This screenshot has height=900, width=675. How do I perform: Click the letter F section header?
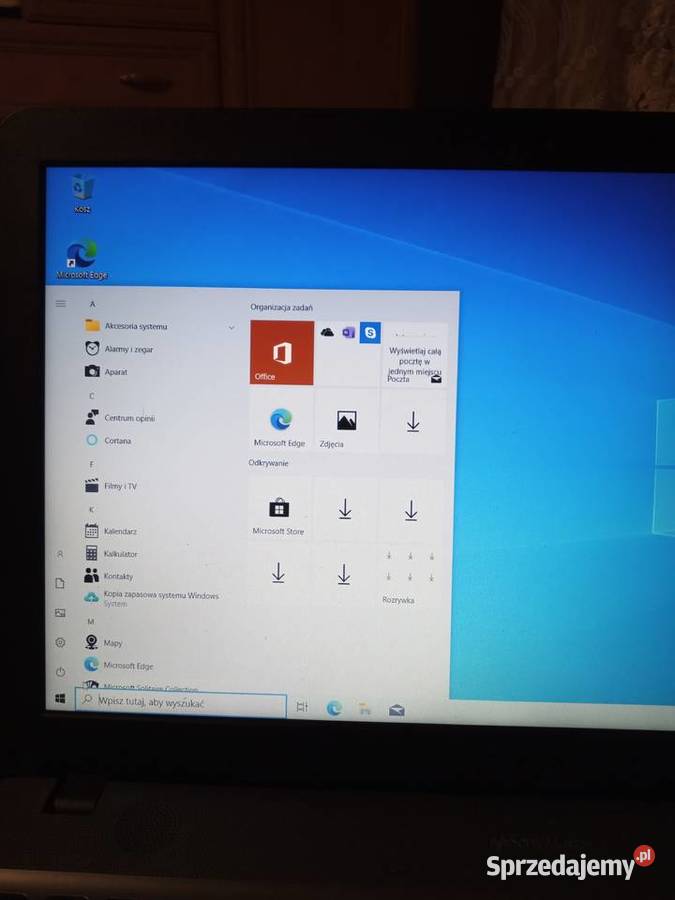pyautogui.click(x=92, y=464)
